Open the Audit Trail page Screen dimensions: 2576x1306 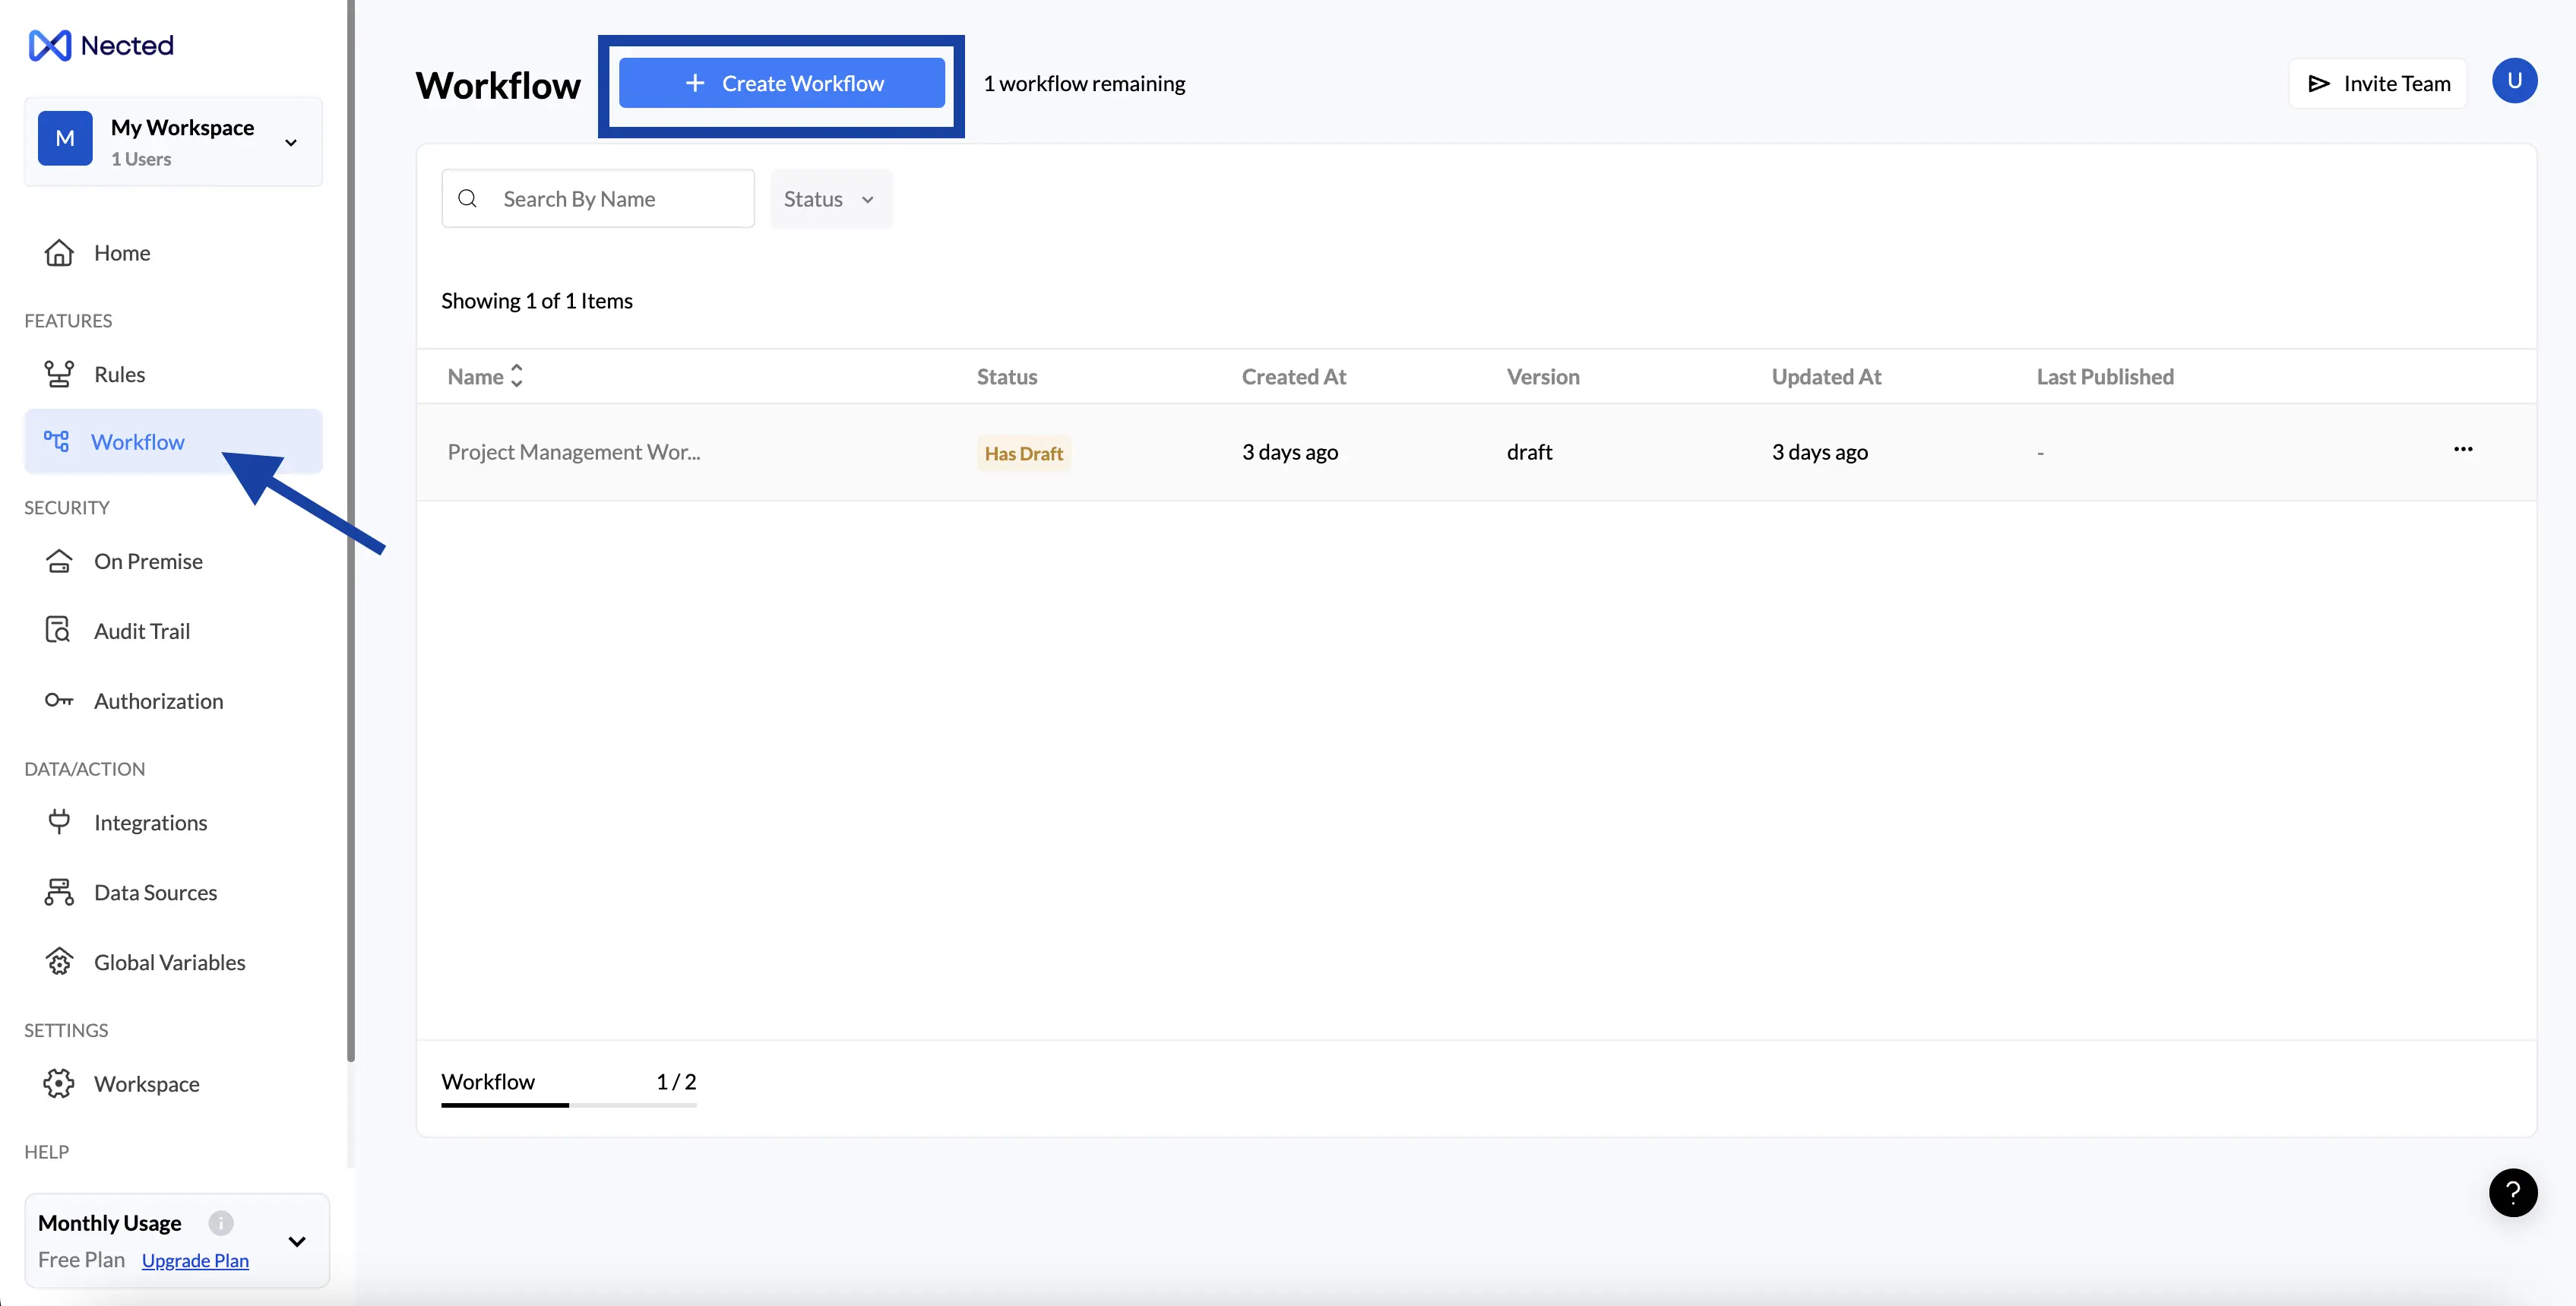tap(141, 631)
